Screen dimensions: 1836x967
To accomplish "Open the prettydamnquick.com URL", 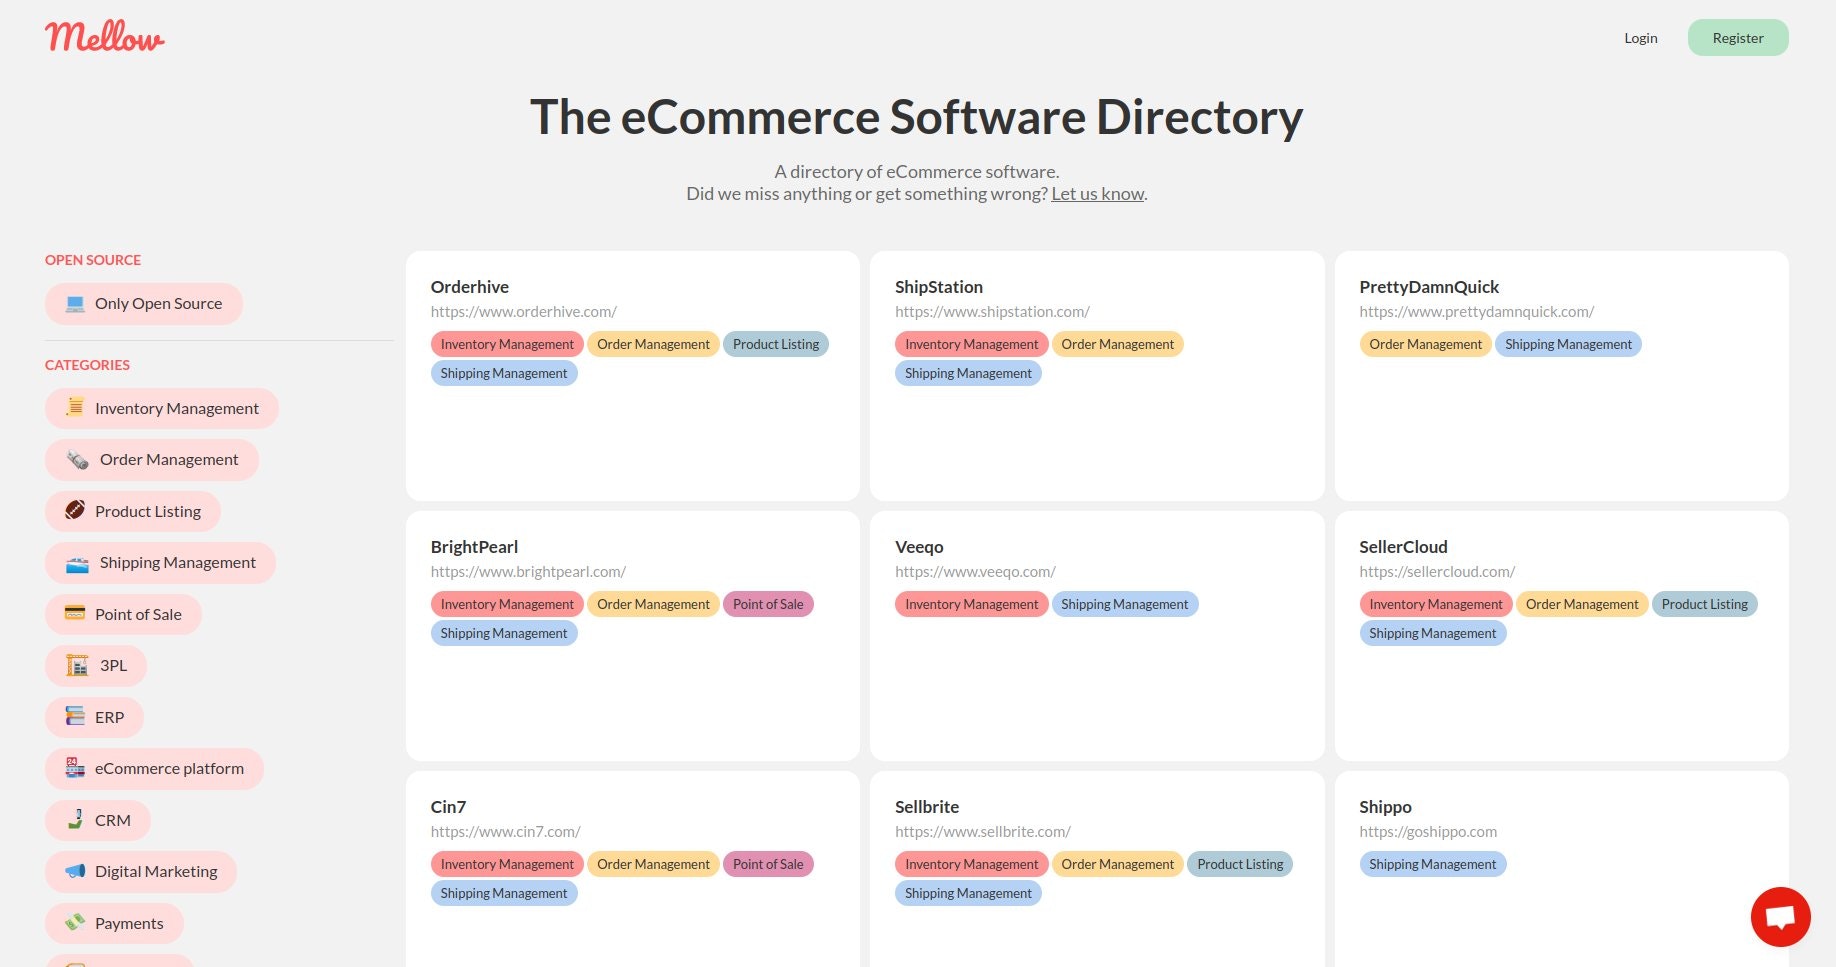I will point(1476,312).
